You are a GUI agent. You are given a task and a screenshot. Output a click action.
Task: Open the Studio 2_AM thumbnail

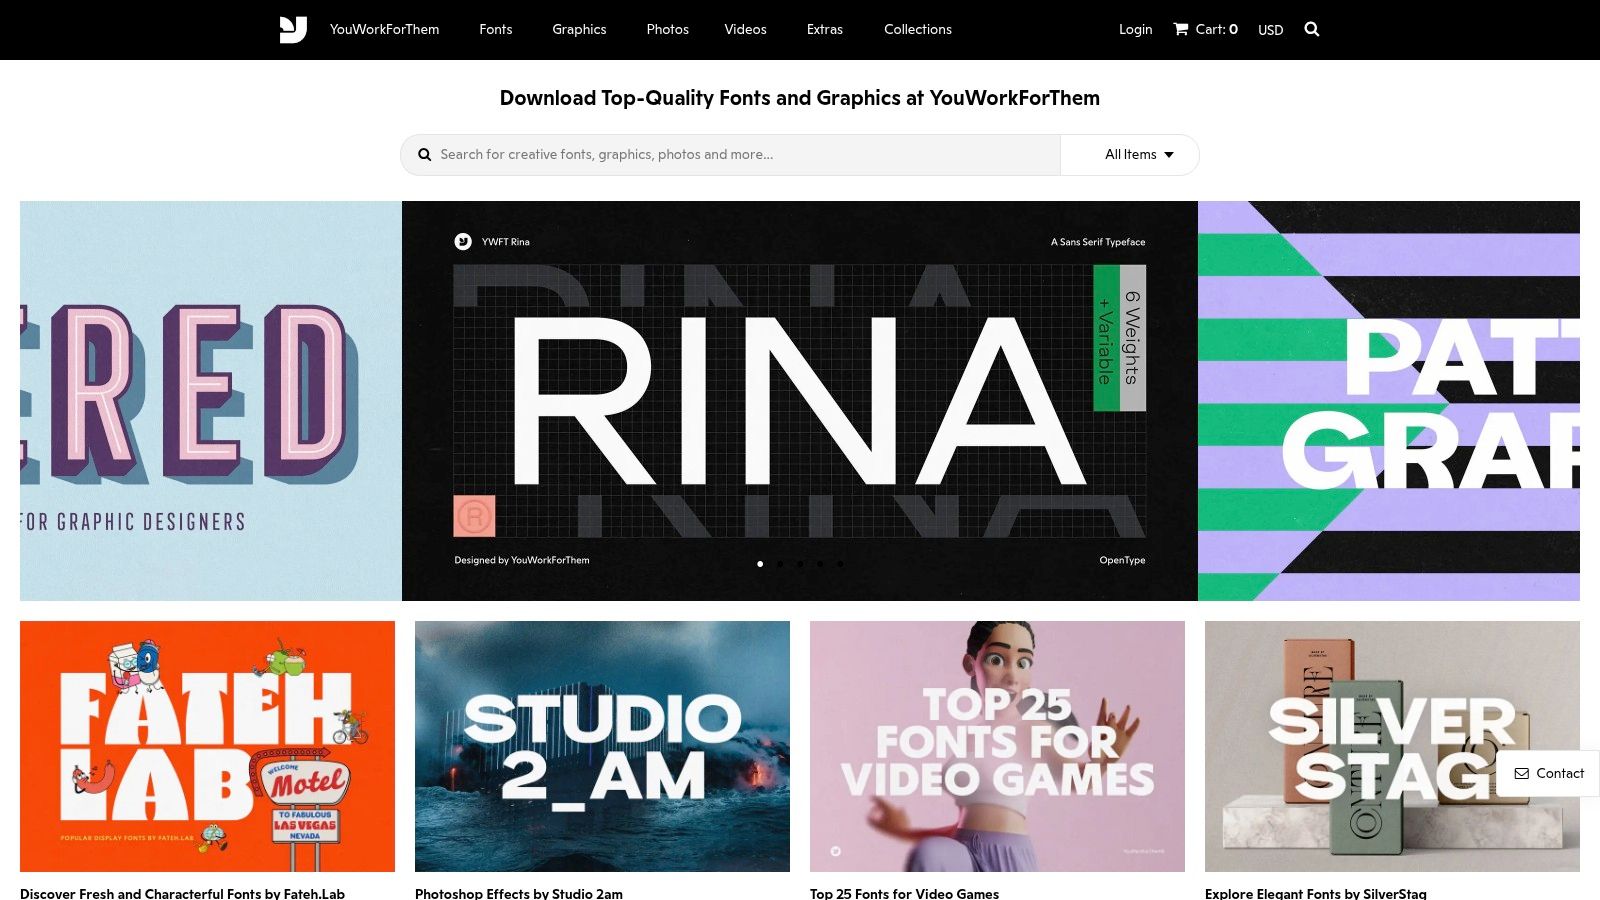[x=602, y=746]
